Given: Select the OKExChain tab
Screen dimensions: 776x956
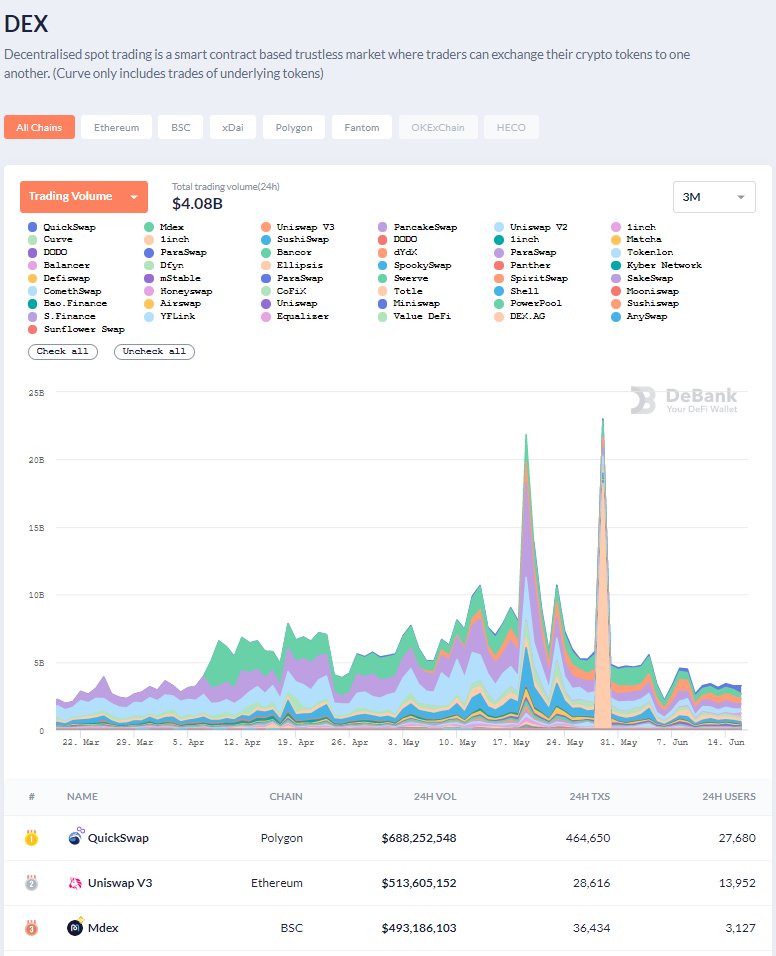Looking at the screenshot, I should pyautogui.click(x=438, y=127).
